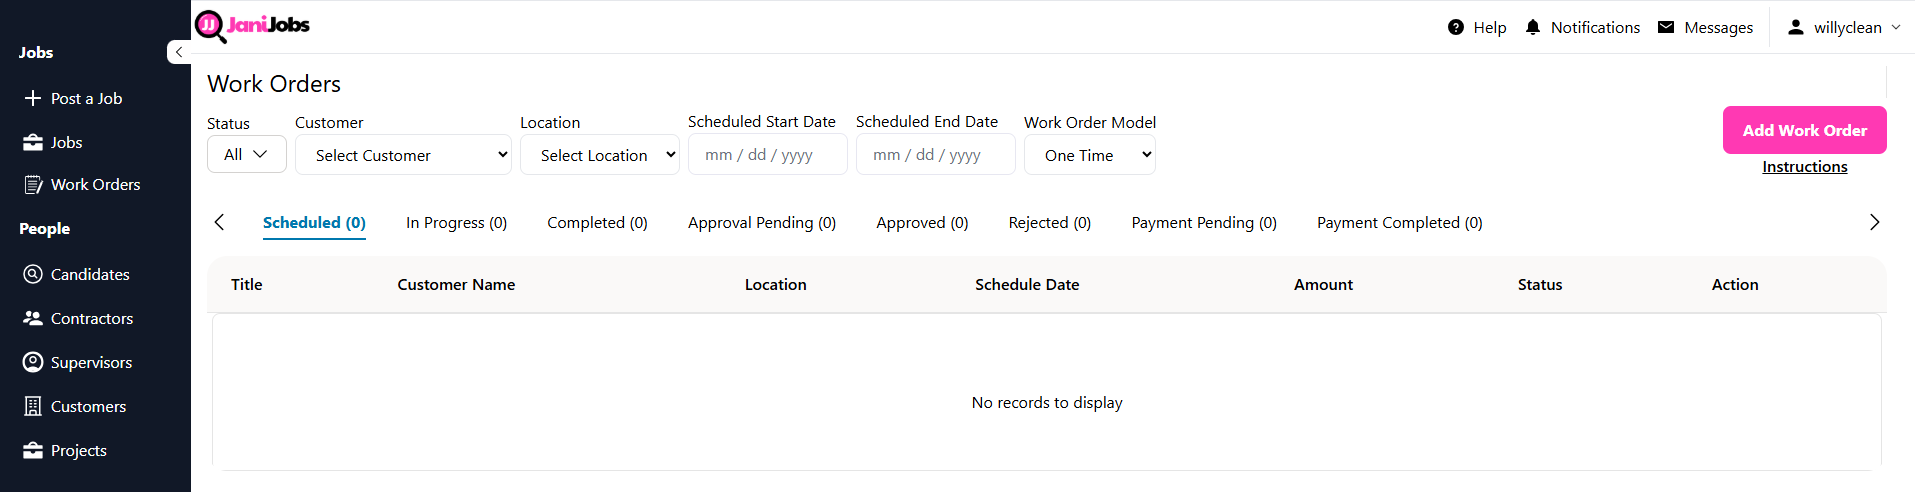The image size is (1915, 492).
Task: Click the Customer Name column header
Action: pyautogui.click(x=456, y=285)
